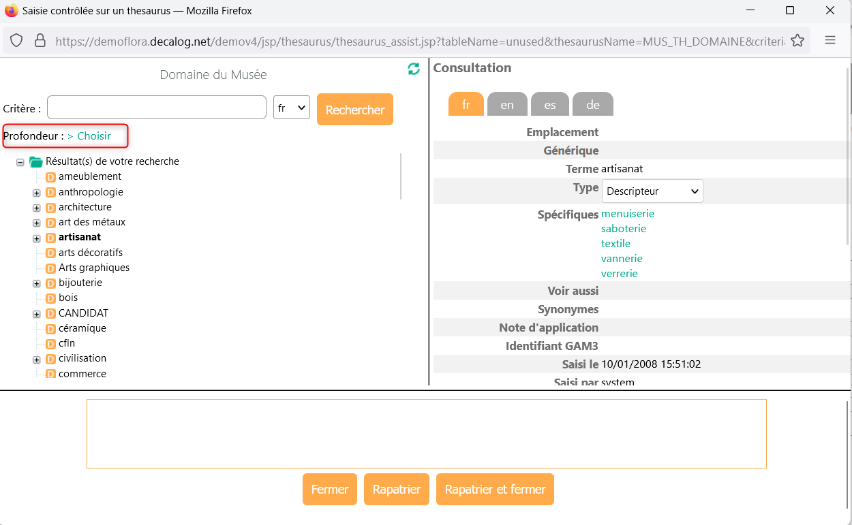852x525 pixels.
Task: Open the Type Descripteur dropdown
Action: (x=652, y=191)
